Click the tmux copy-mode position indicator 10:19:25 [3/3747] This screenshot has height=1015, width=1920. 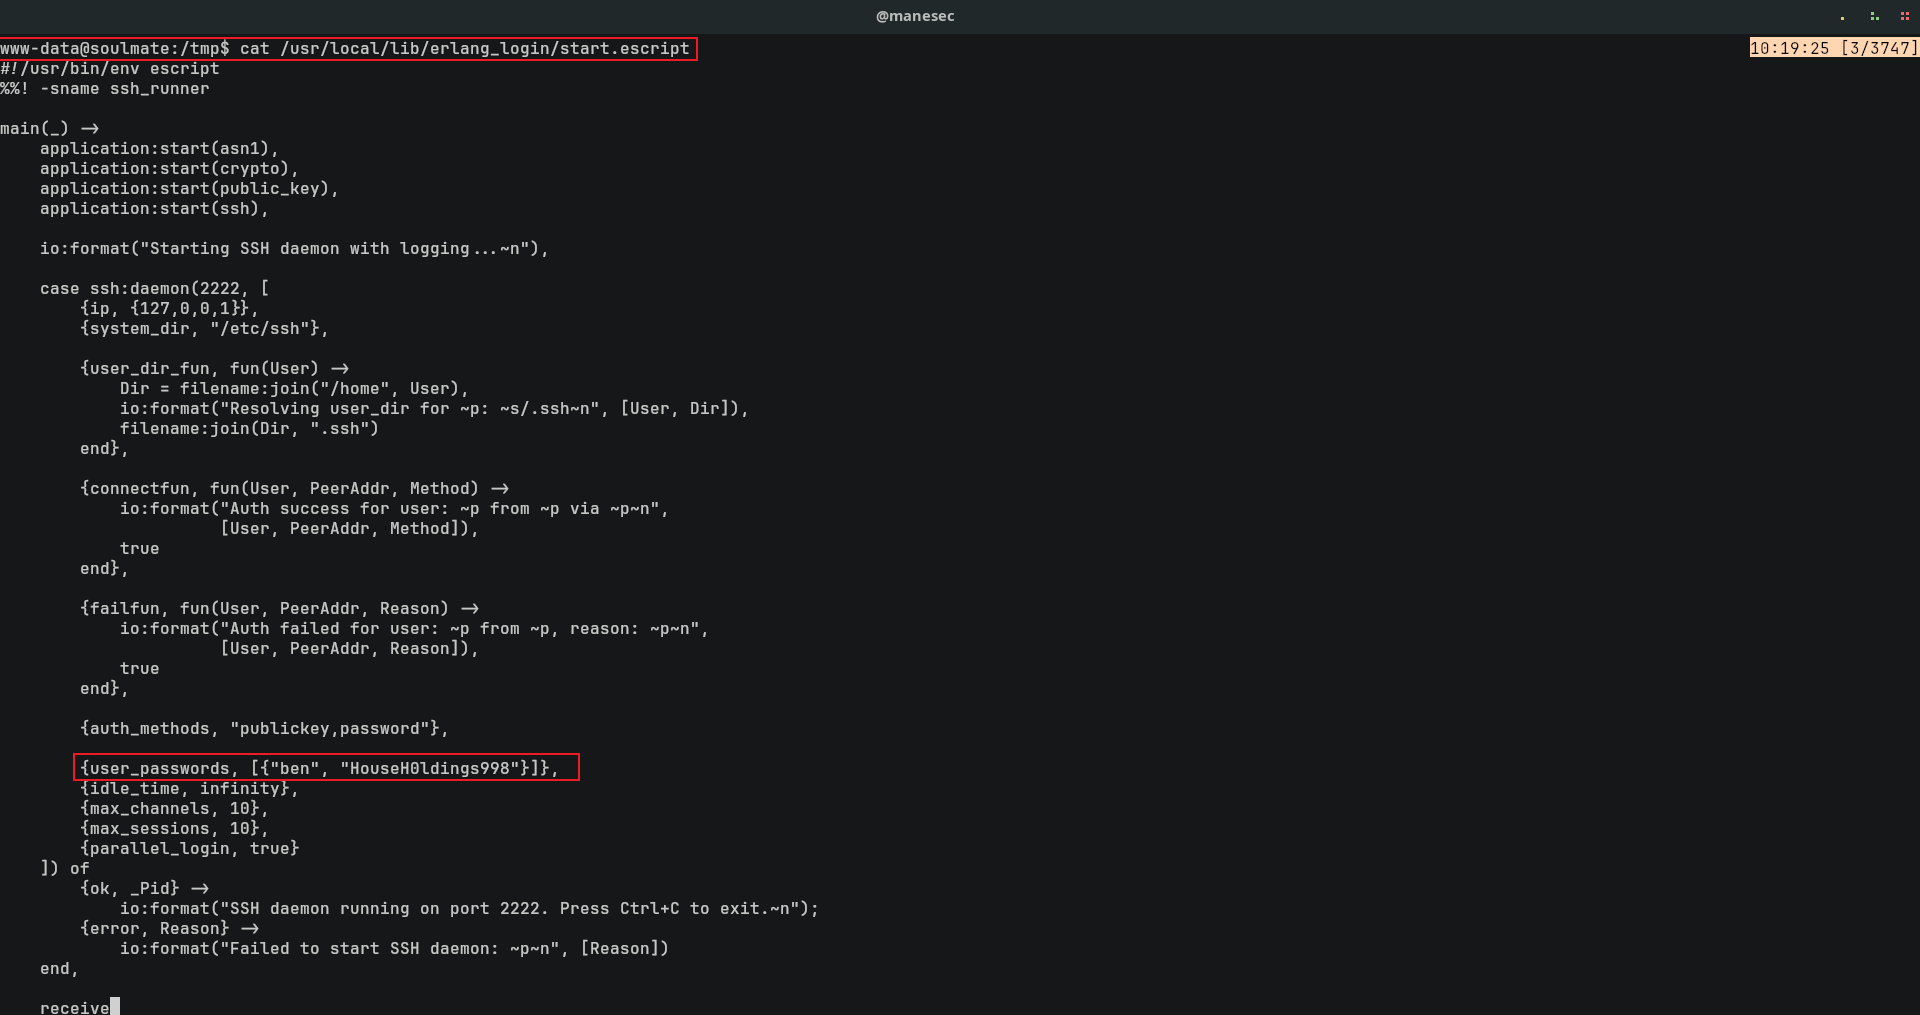[x=1834, y=48]
